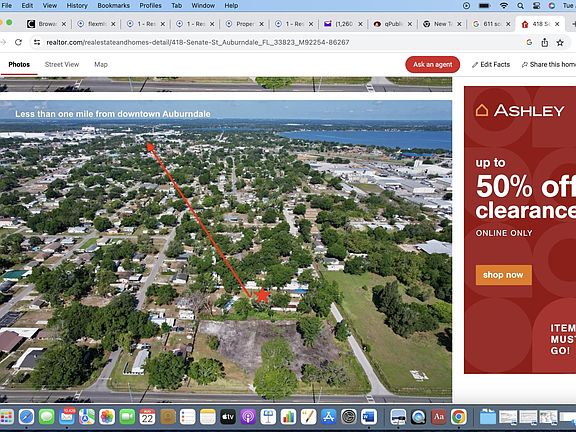
Task: Open Numbers from the dock
Action: (x=288, y=417)
